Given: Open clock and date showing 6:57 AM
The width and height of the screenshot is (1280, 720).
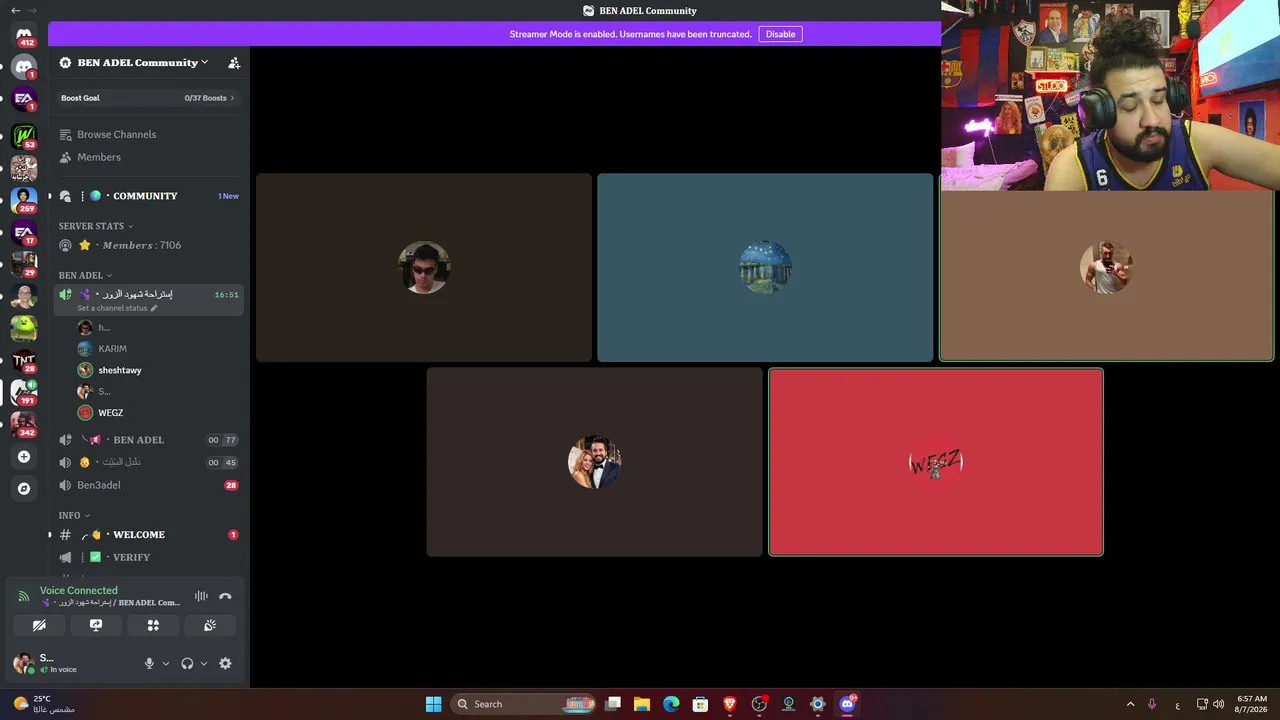Looking at the screenshot, I should pos(1251,704).
